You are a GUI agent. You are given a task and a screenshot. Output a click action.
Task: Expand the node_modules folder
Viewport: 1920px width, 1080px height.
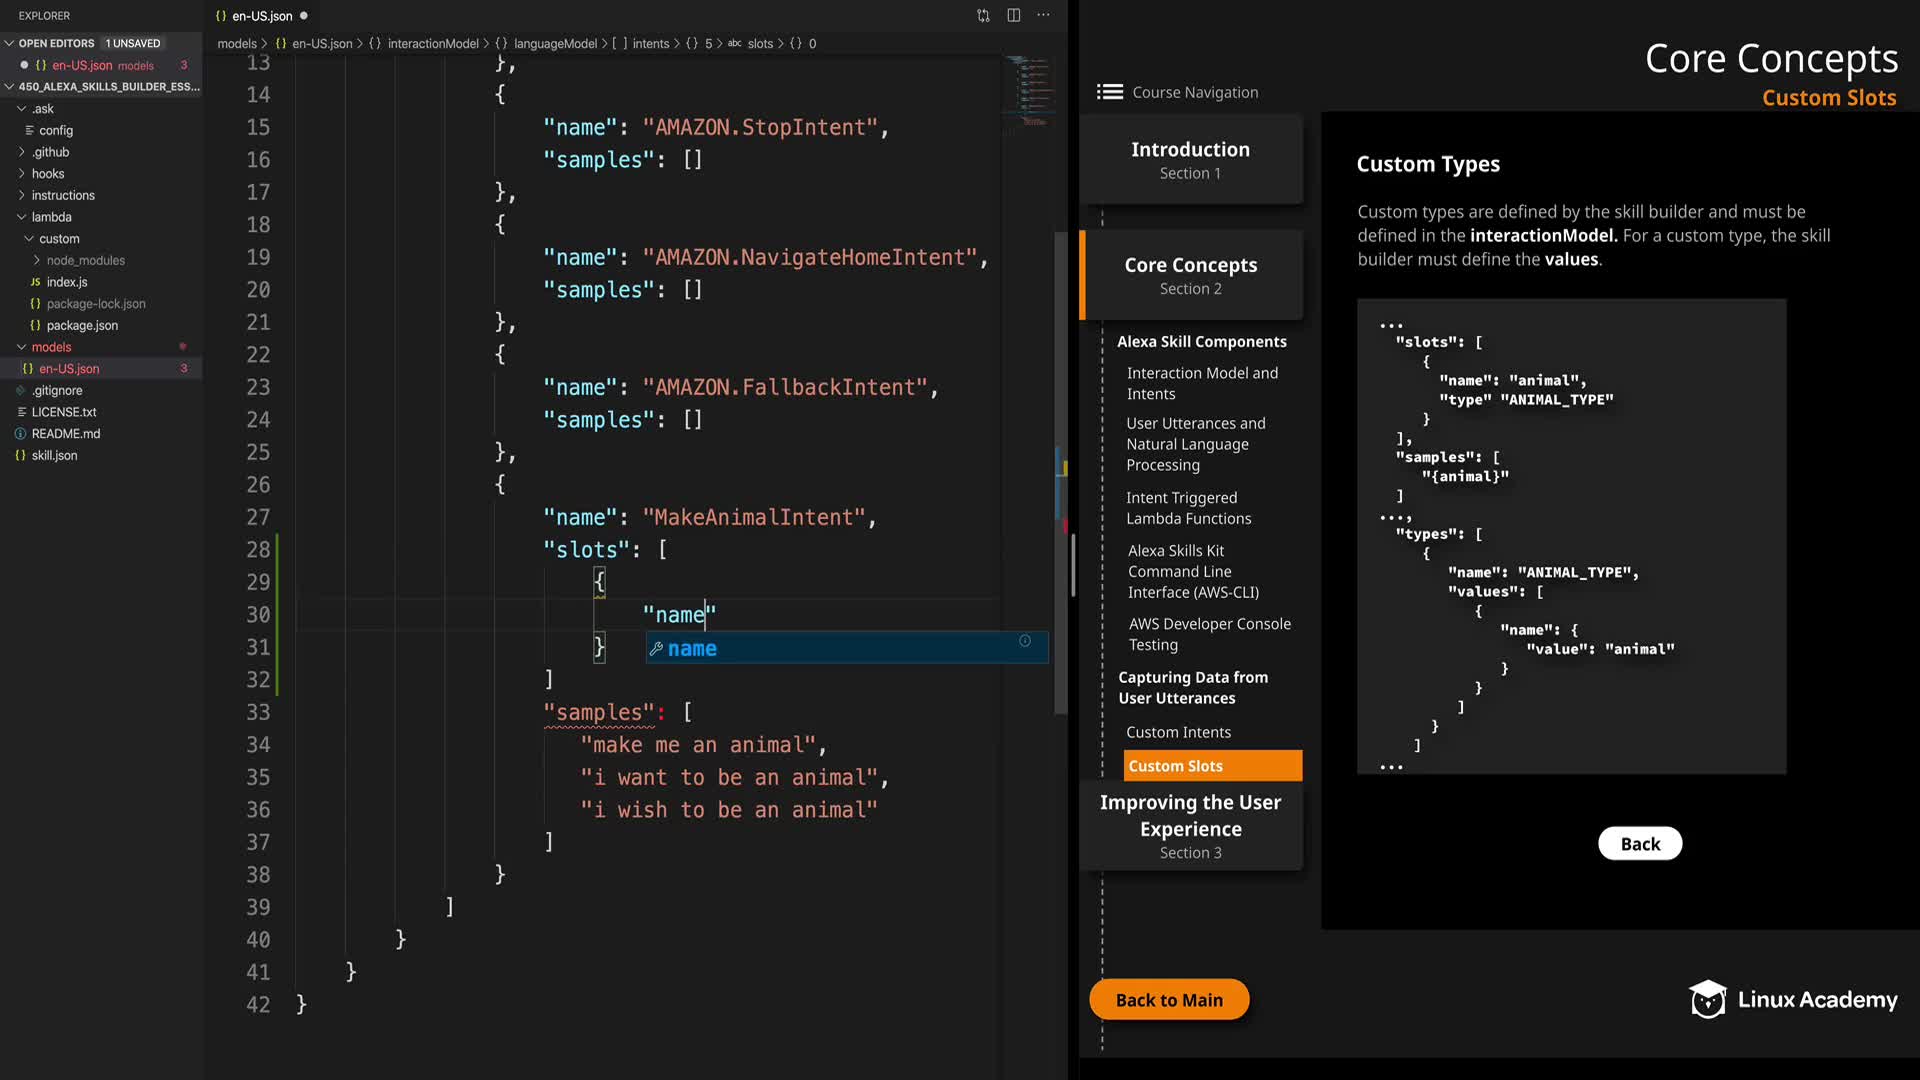(85, 260)
